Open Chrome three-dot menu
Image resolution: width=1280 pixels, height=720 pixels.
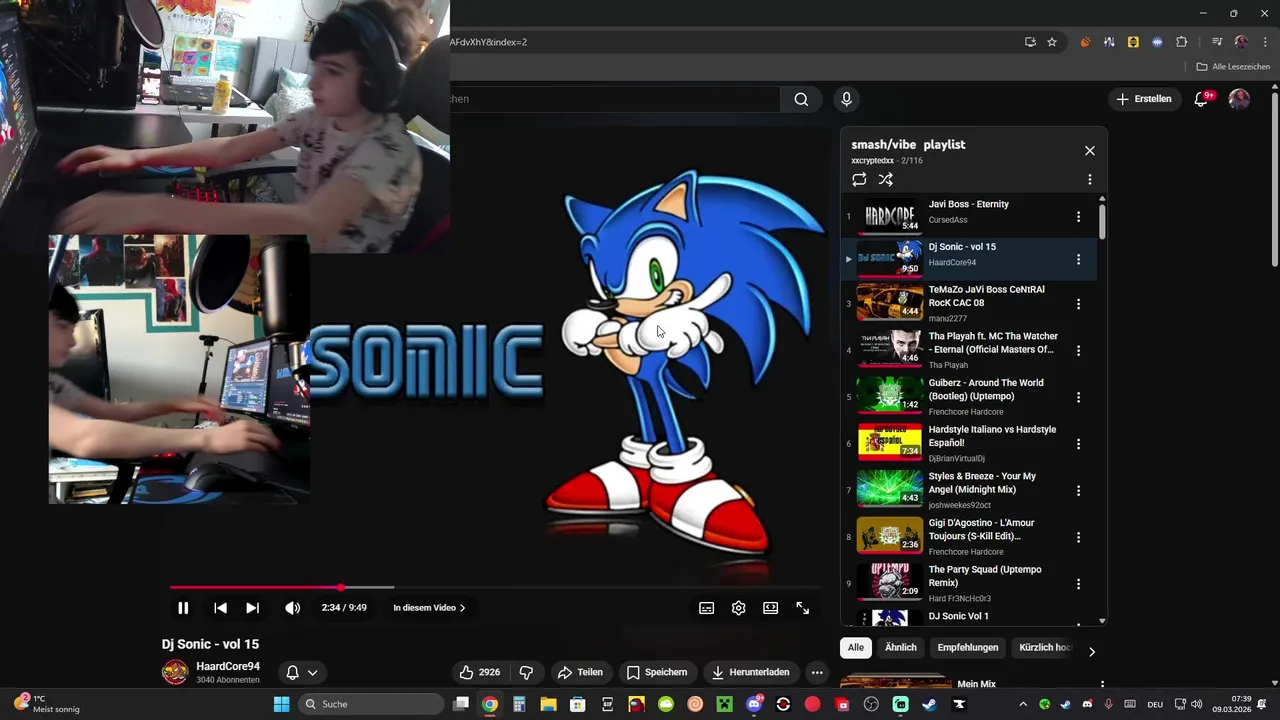(x=1265, y=42)
